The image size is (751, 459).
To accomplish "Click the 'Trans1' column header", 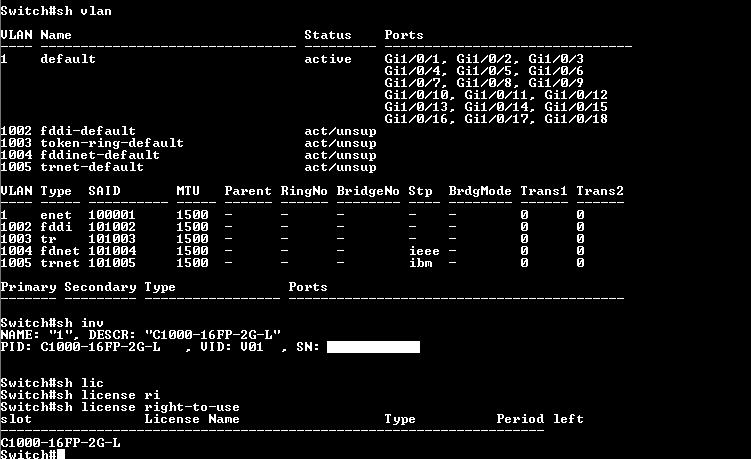I will (544, 191).
